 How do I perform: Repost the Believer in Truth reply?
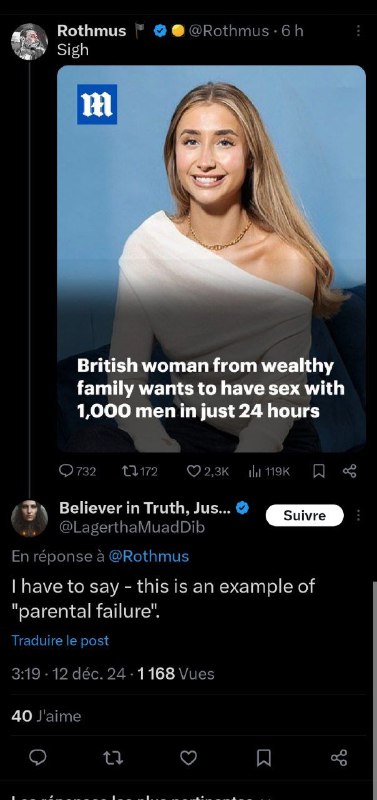(x=113, y=758)
